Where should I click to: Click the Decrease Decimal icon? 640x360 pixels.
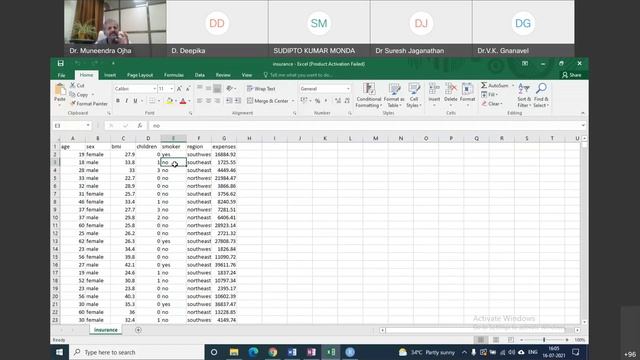(347, 101)
